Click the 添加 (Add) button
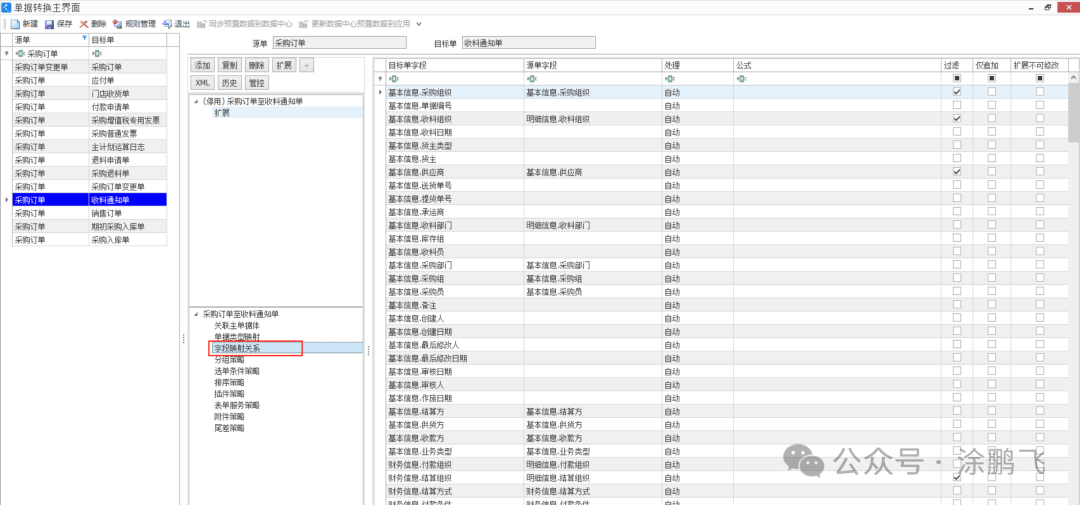The image size is (1080, 505). [x=203, y=65]
